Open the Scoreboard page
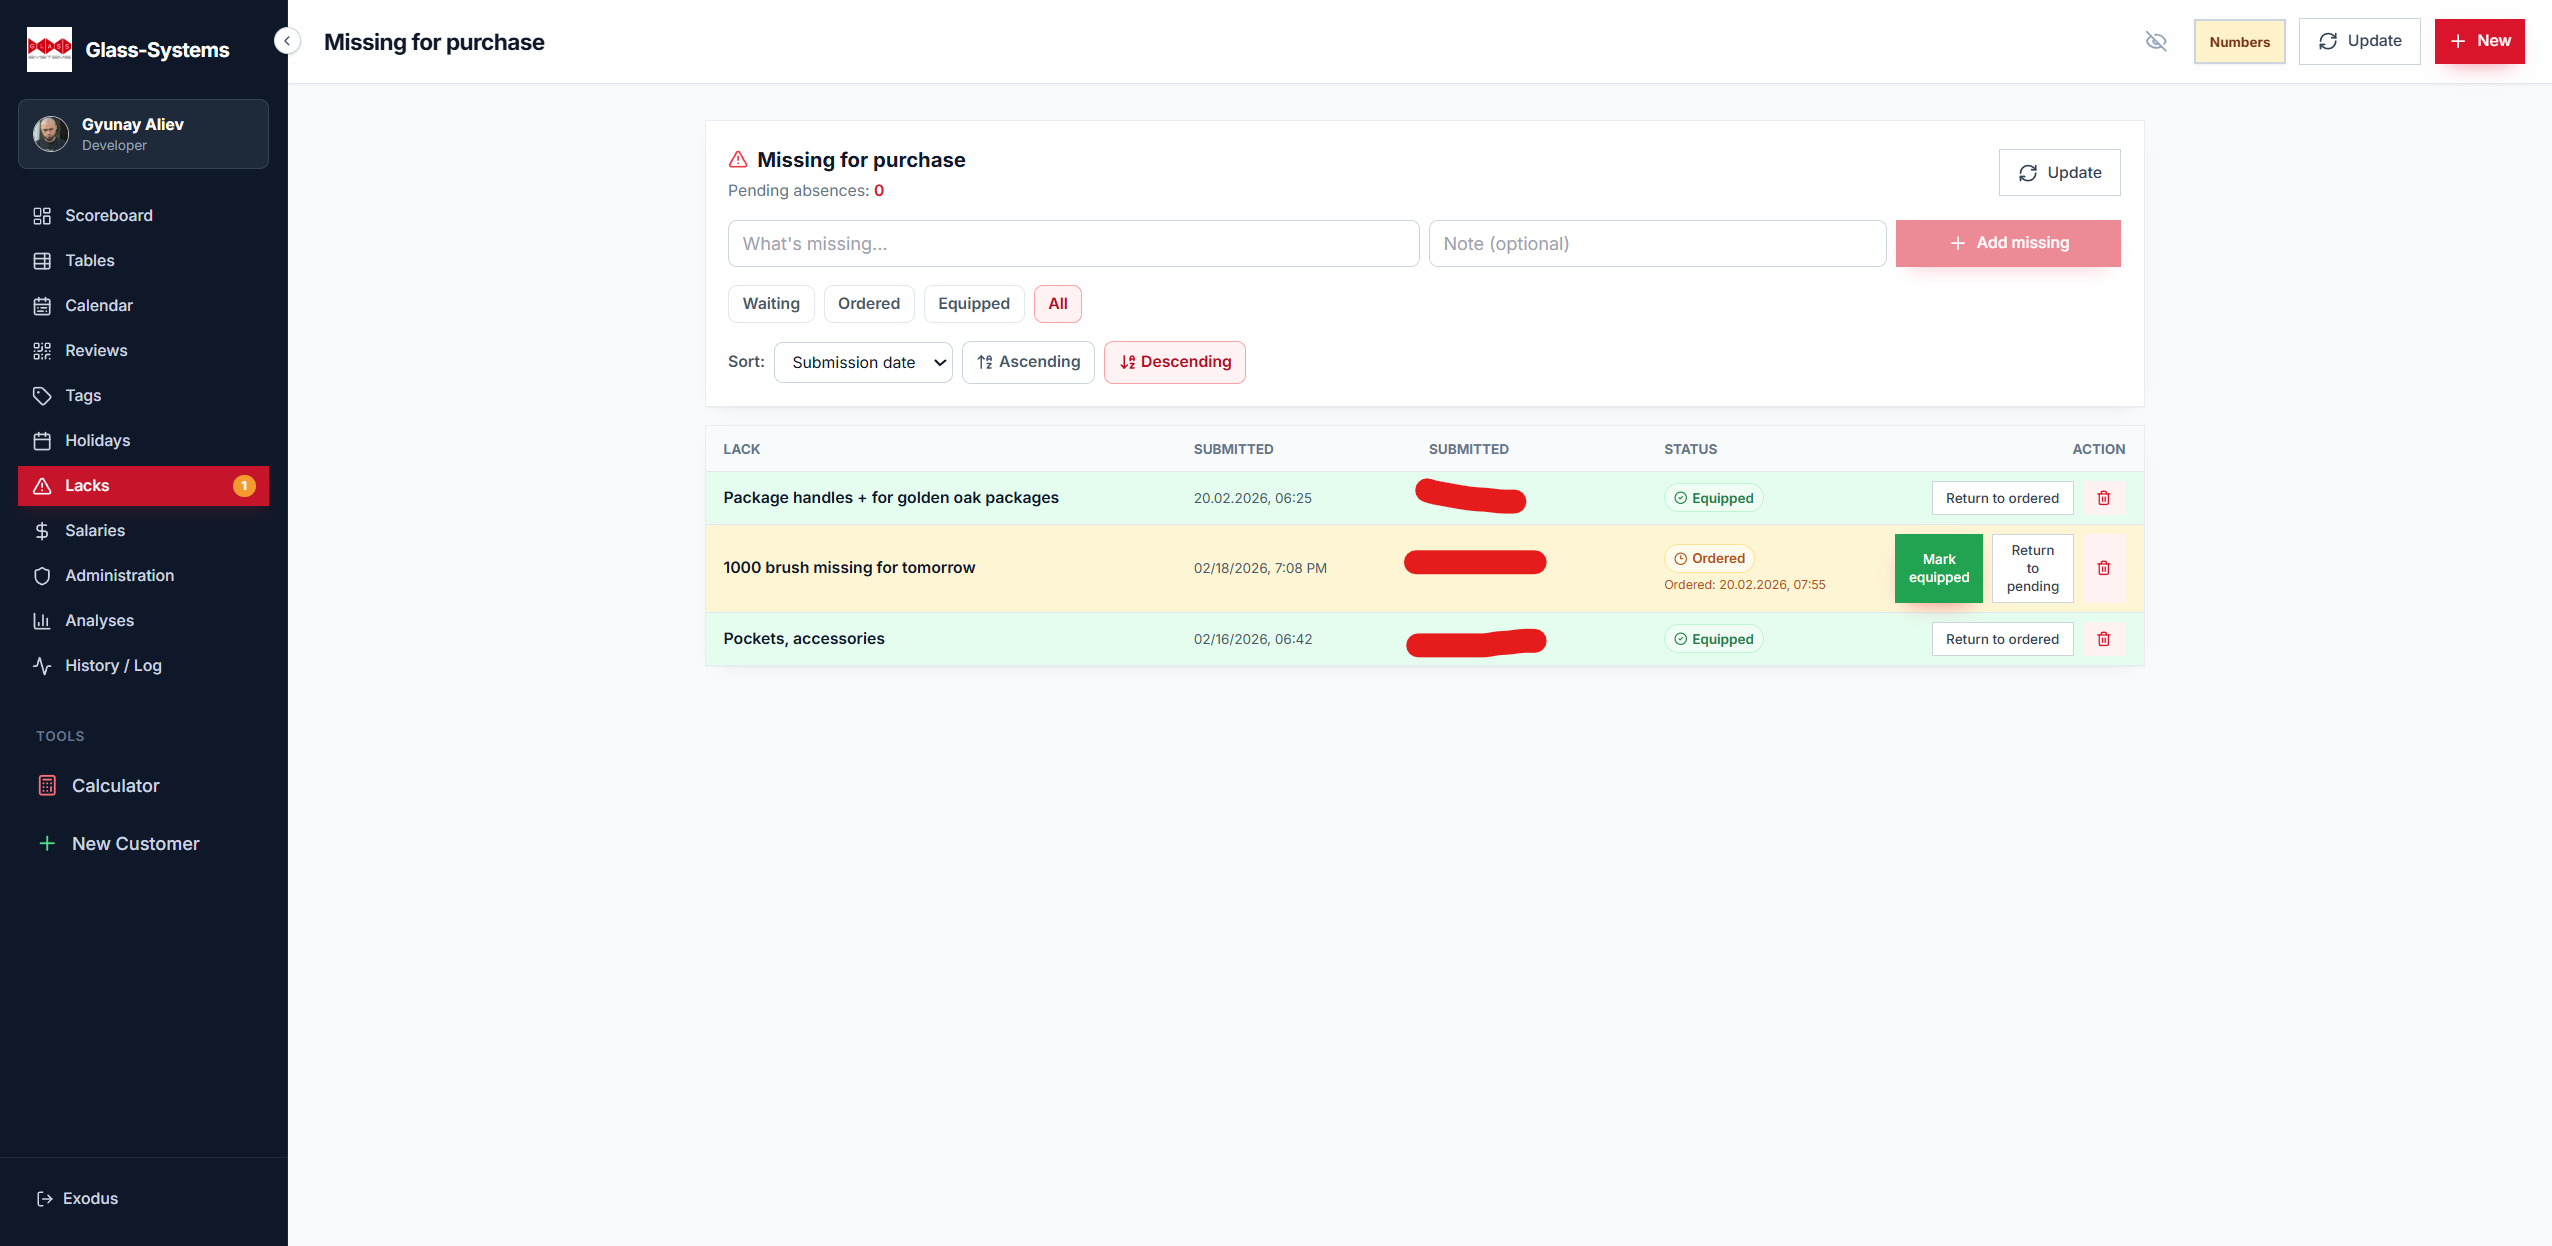The height and width of the screenshot is (1246, 2552). click(108, 216)
